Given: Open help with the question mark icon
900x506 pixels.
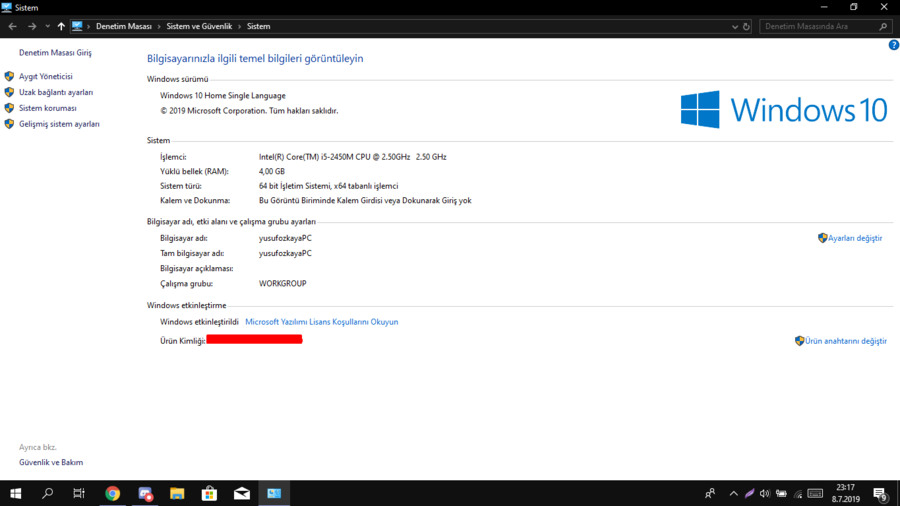Looking at the screenshot, I should coord(894,45).
